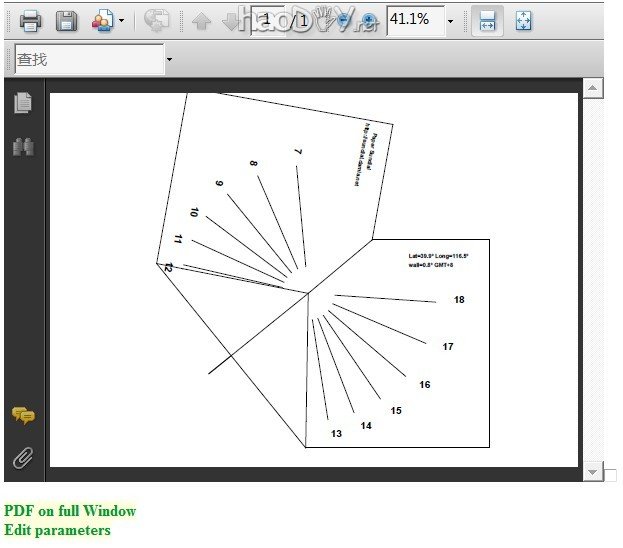Open the zoom percentage dropdown arrow
The image size is (623, 548).
[450, 21]
